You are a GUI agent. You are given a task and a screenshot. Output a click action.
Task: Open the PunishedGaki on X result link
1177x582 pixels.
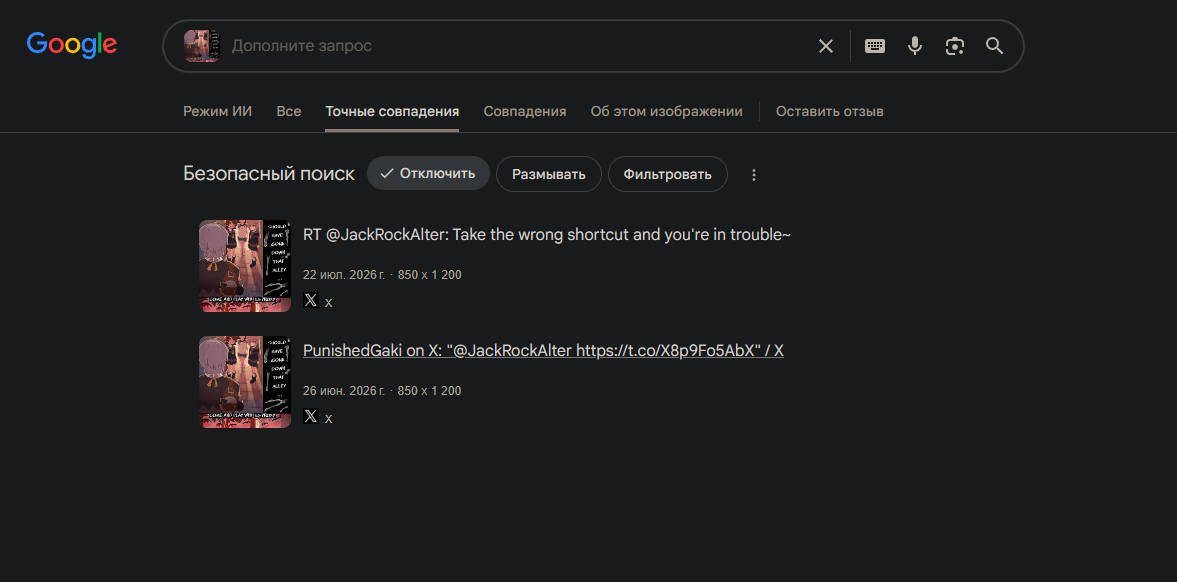(x=543, y=351)
